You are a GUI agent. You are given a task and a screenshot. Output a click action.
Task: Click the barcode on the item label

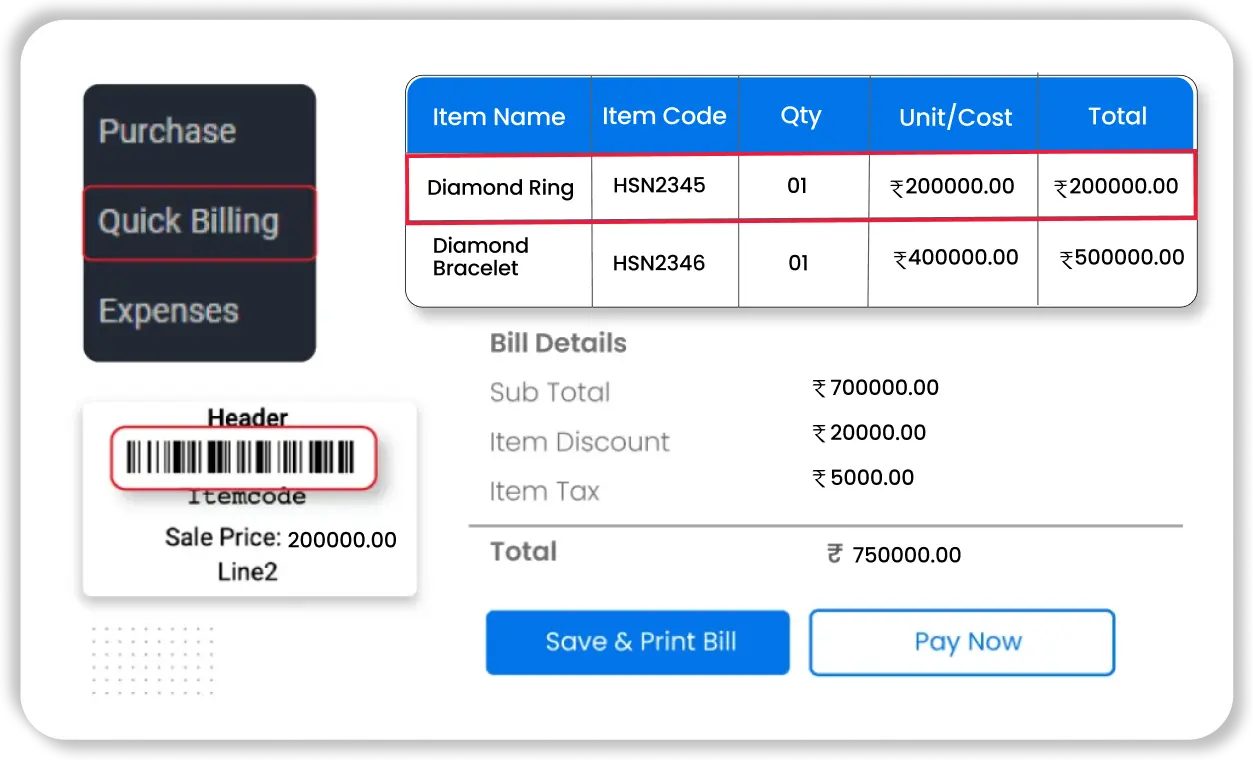click(x=243, y=457)
